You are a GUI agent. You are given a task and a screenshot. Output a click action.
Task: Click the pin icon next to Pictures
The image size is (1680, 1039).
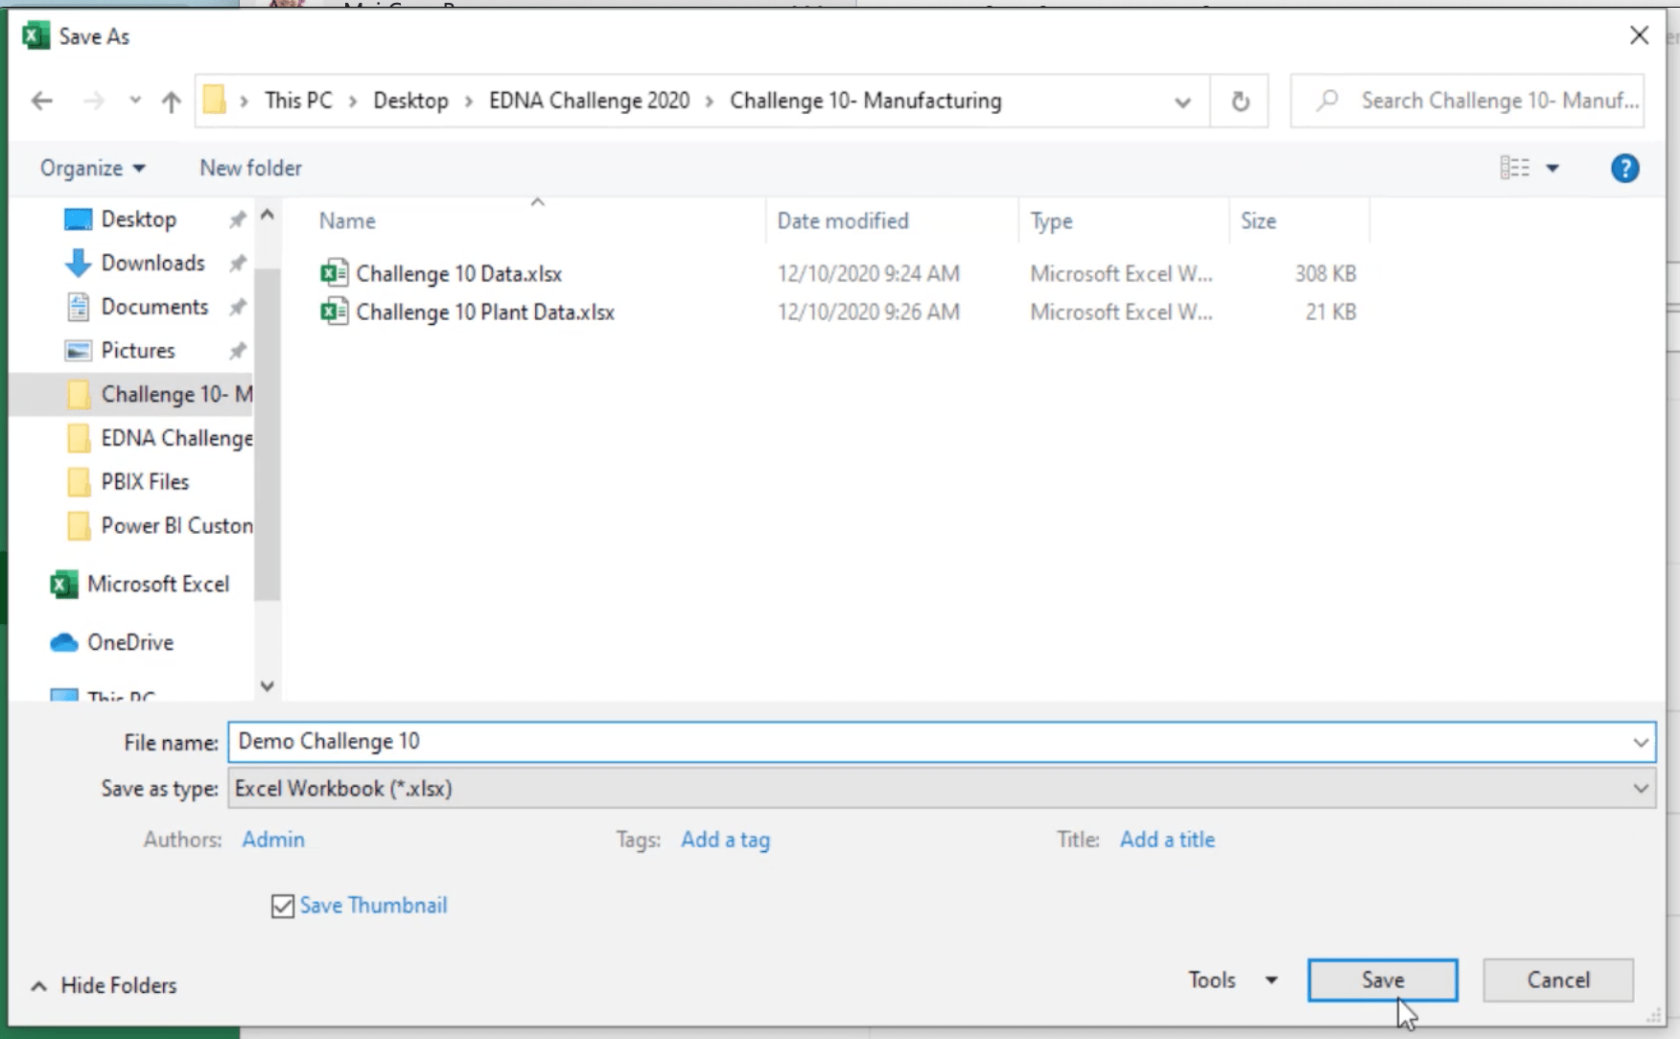tap(237, 351)
